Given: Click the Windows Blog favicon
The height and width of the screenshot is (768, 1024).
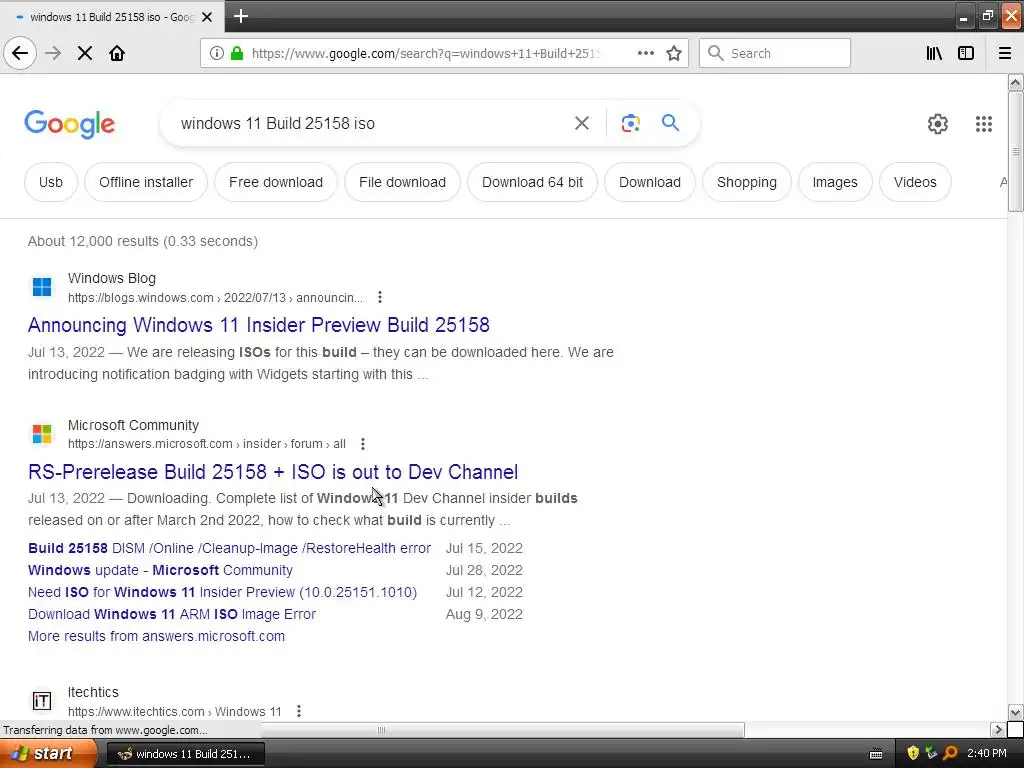Looking at the screenshot, I should pos(42,287).
